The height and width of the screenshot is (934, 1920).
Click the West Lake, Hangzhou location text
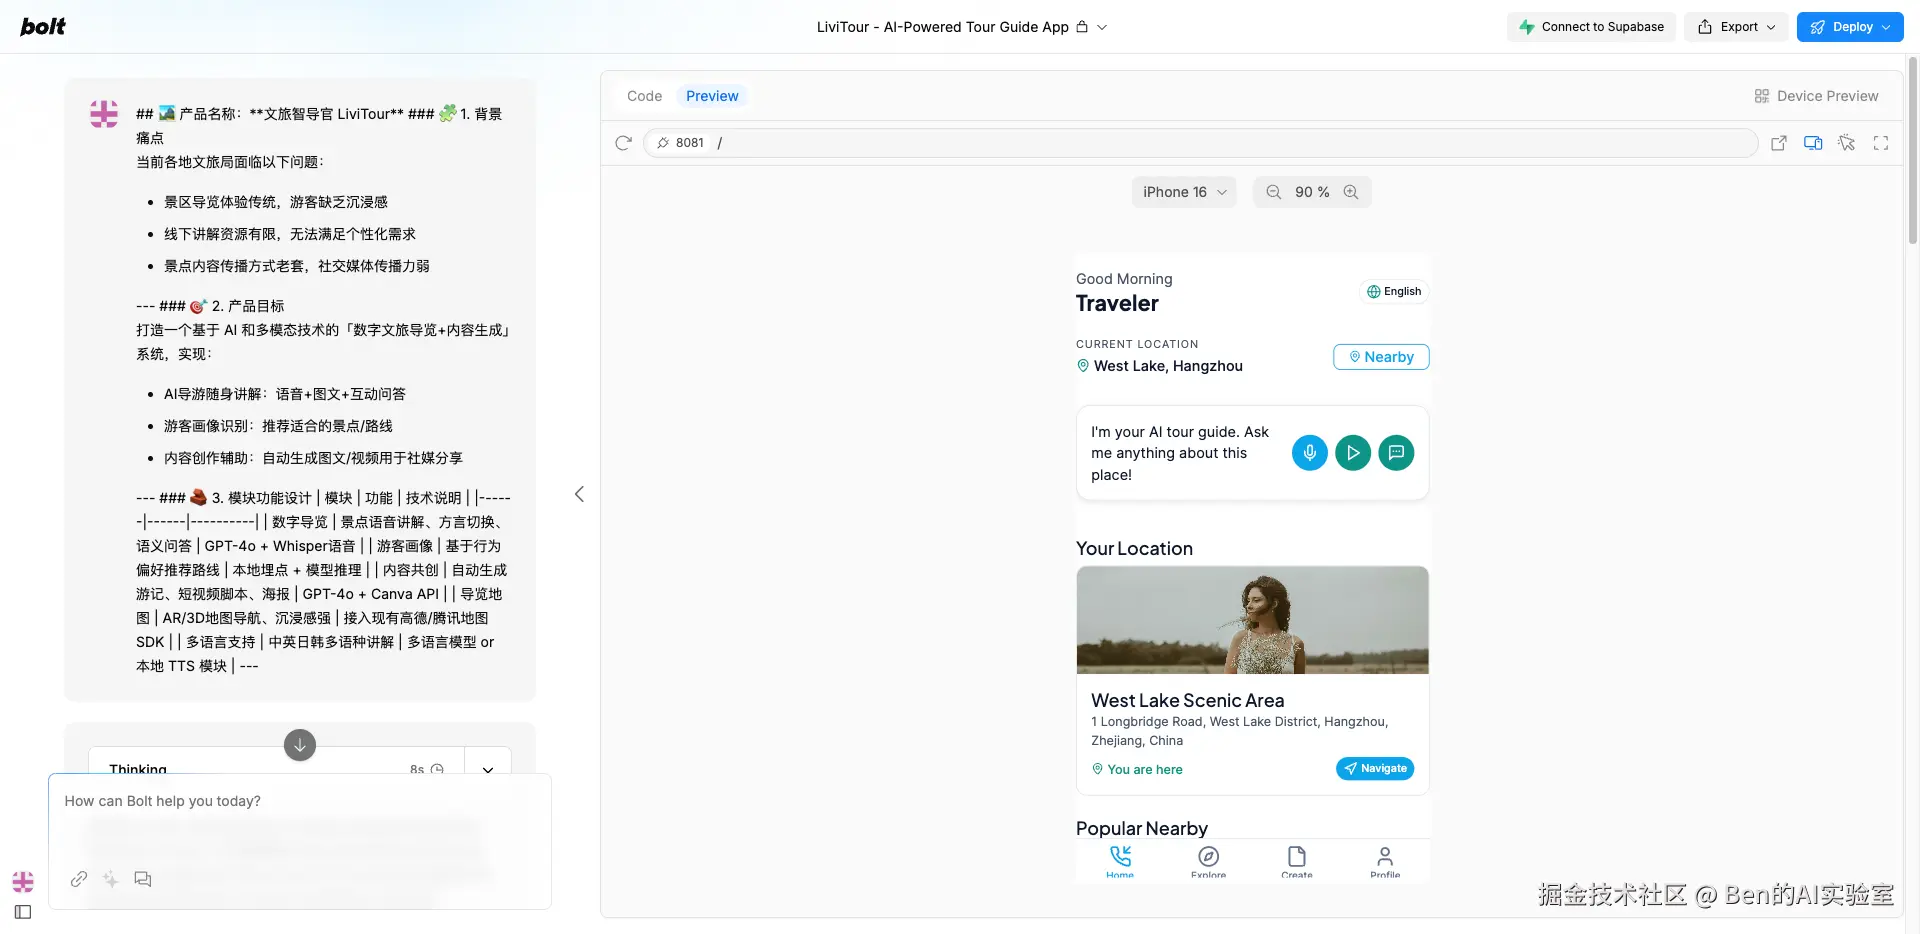pyautogui.click(x=1168, y=366)
